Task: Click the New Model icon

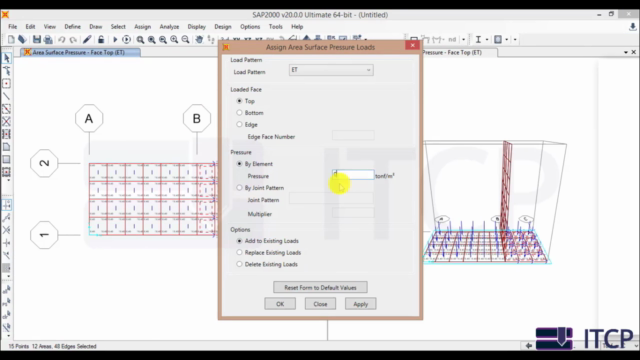Action: click(11, 40)
